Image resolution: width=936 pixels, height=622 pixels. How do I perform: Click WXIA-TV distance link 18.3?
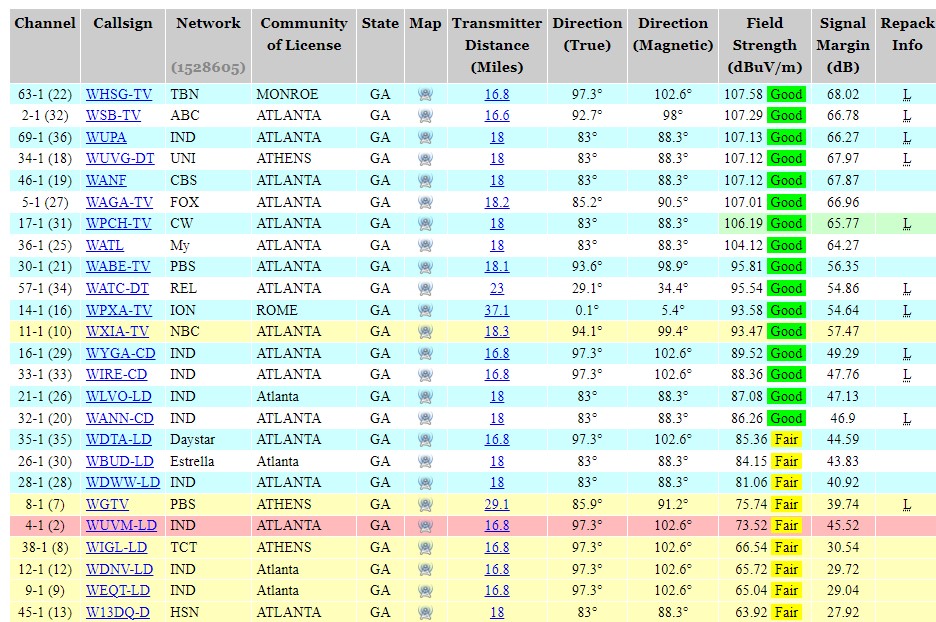pos(497,332)
